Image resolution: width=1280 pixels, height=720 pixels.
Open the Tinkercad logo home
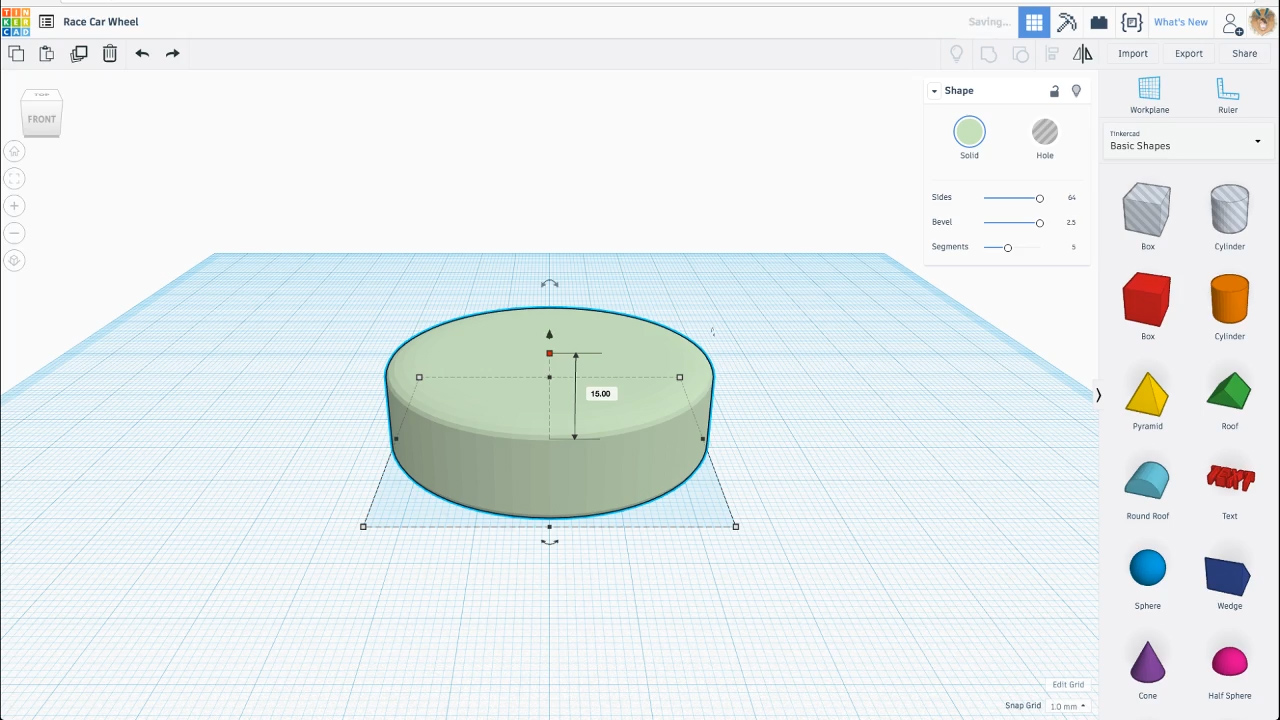(x=16, y=21)
